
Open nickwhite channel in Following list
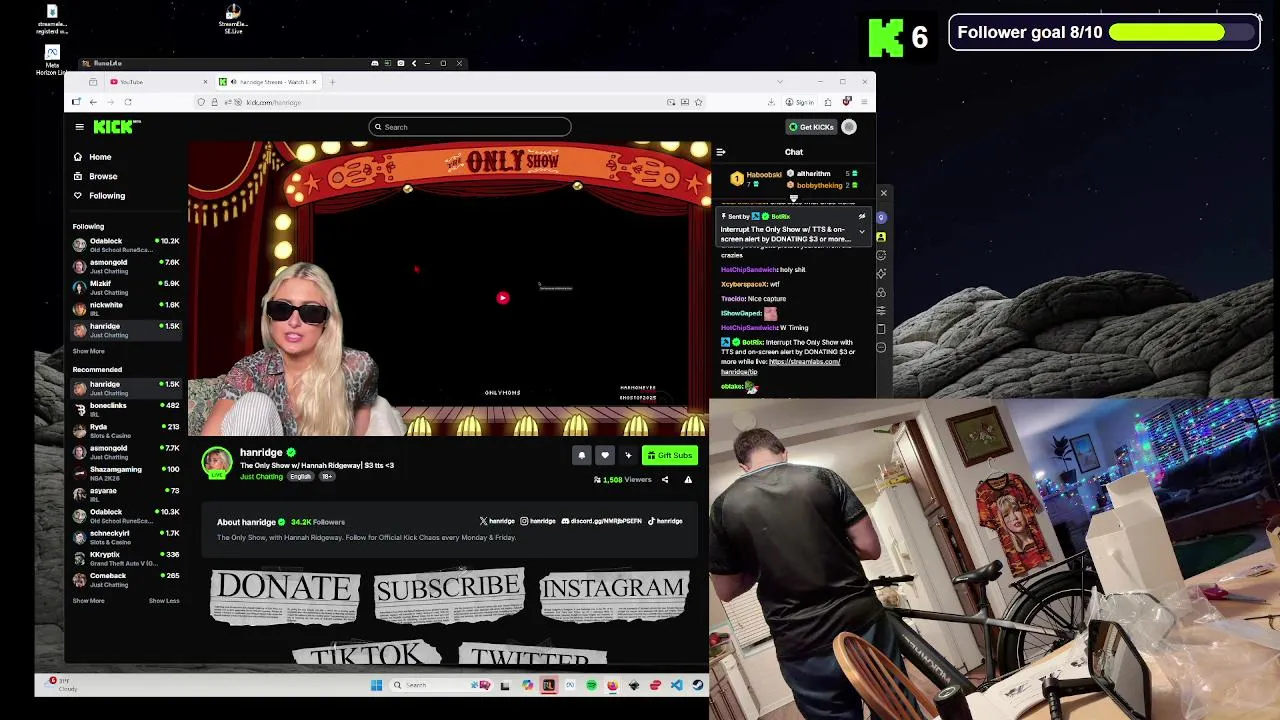[126, 309]
